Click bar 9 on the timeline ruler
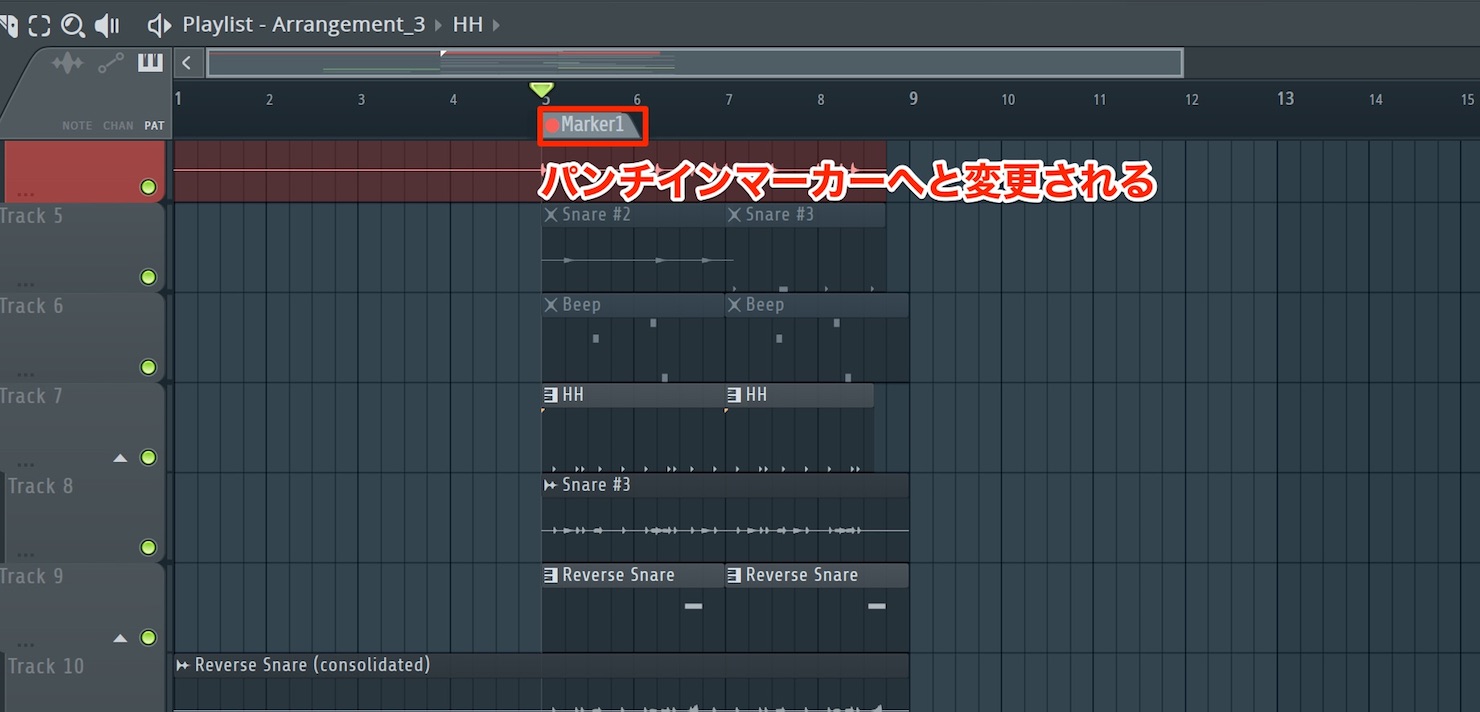The height and width of the screenshot is (712, 1480). coord(913,98)
